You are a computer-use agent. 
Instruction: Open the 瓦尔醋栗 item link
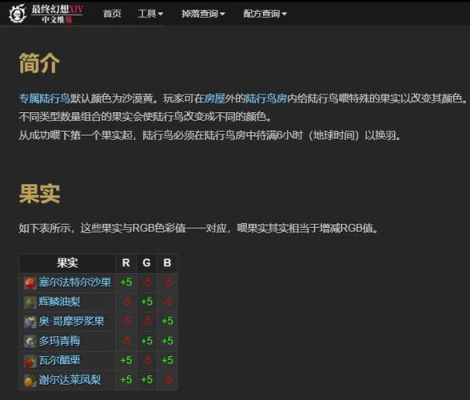tap(59, 360)
